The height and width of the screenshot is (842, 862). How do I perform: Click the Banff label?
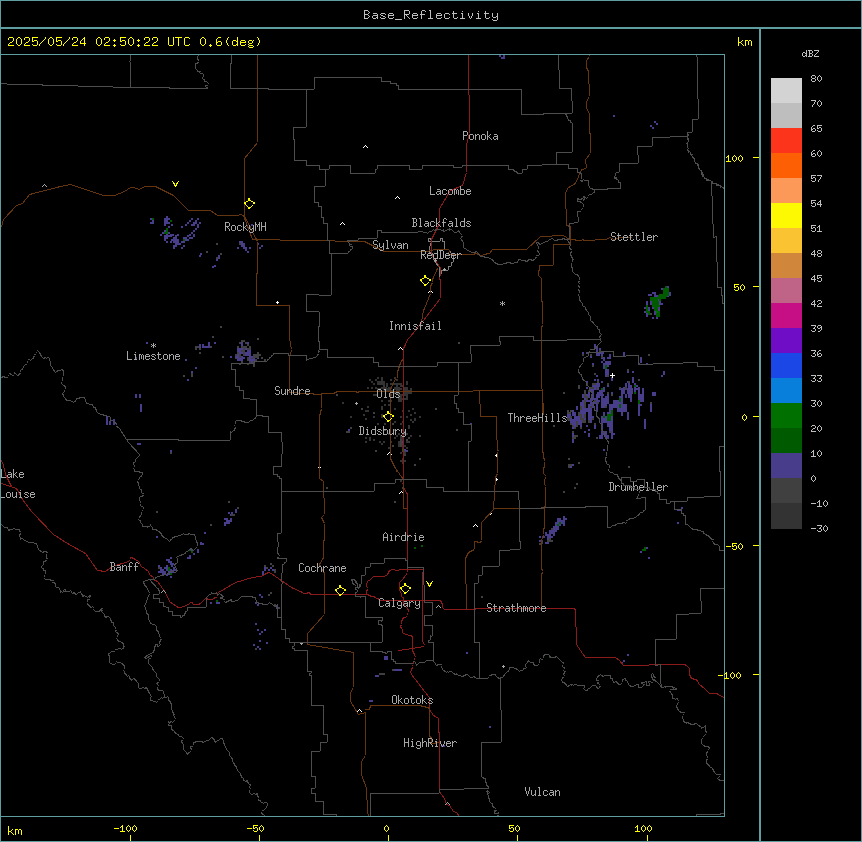[124, 567]
